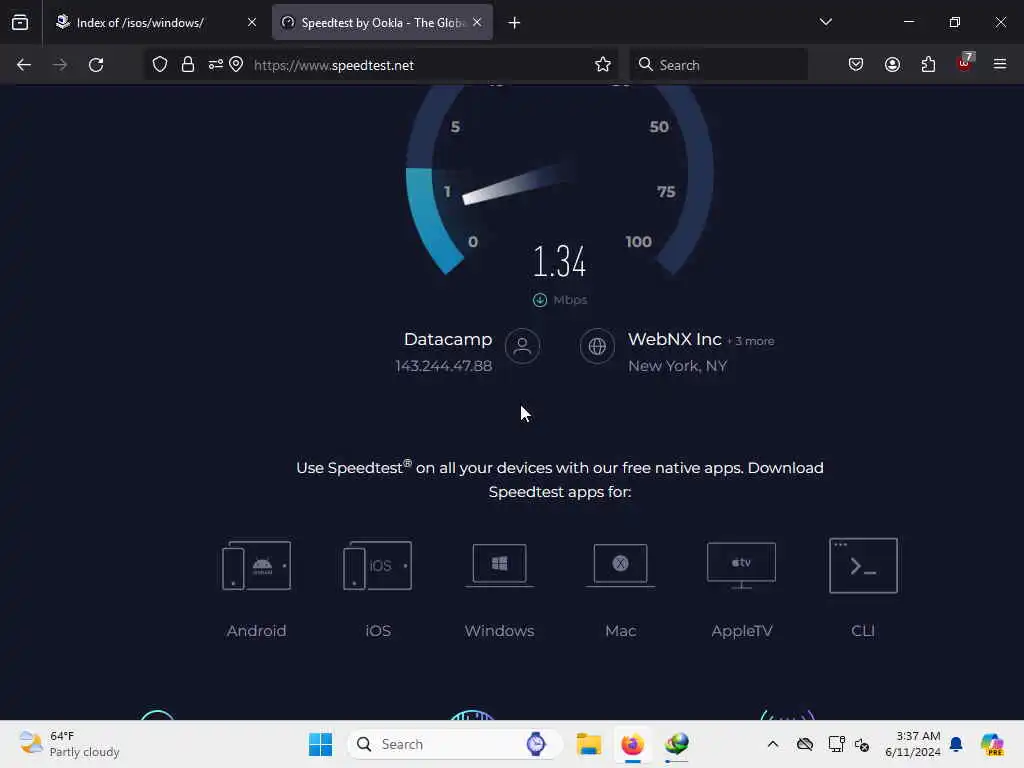
Task: Click the Datacamp provider name
Action: point(448,340)
